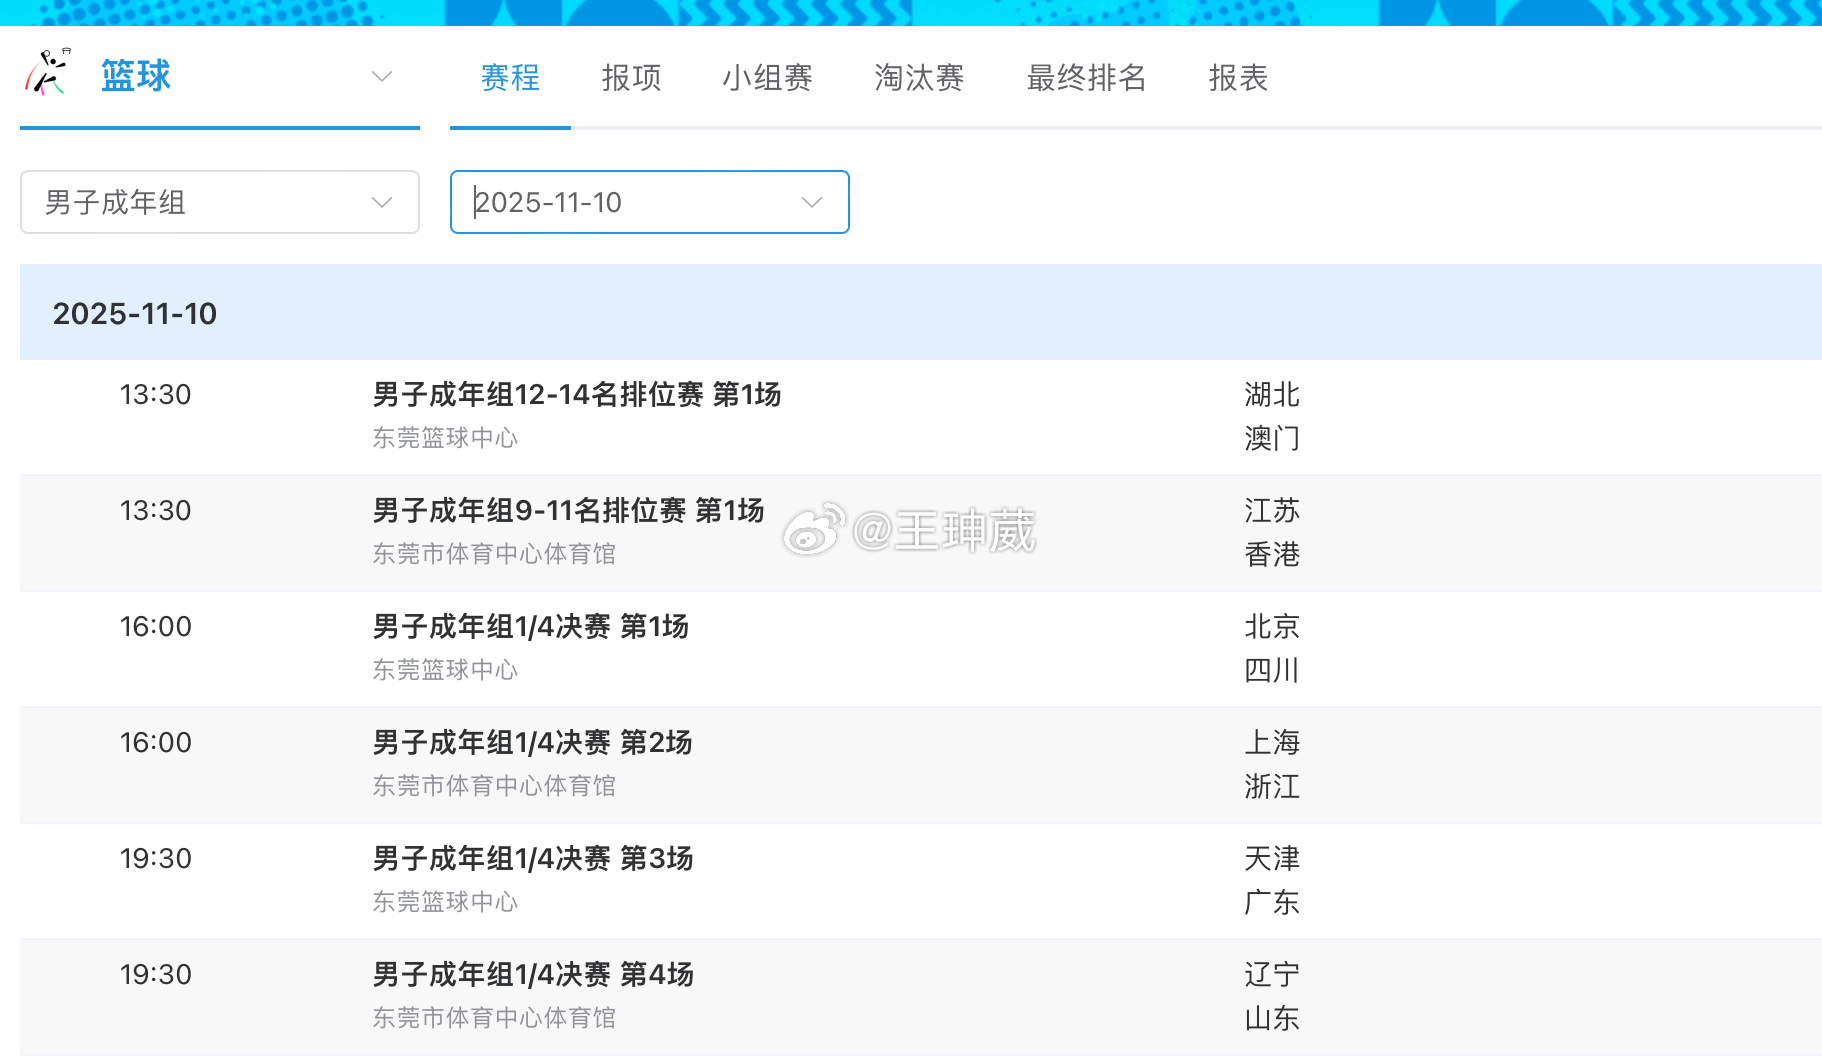
Task: Open the 报表 tab
Action: click(x=1237, y=78)
